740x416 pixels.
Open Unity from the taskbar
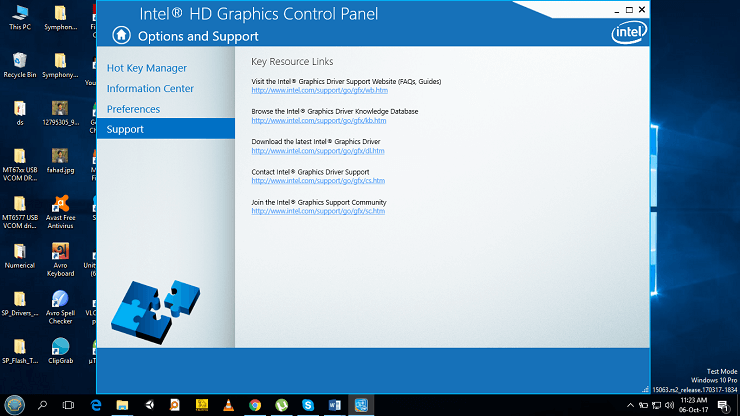click(x=149, y=405)
